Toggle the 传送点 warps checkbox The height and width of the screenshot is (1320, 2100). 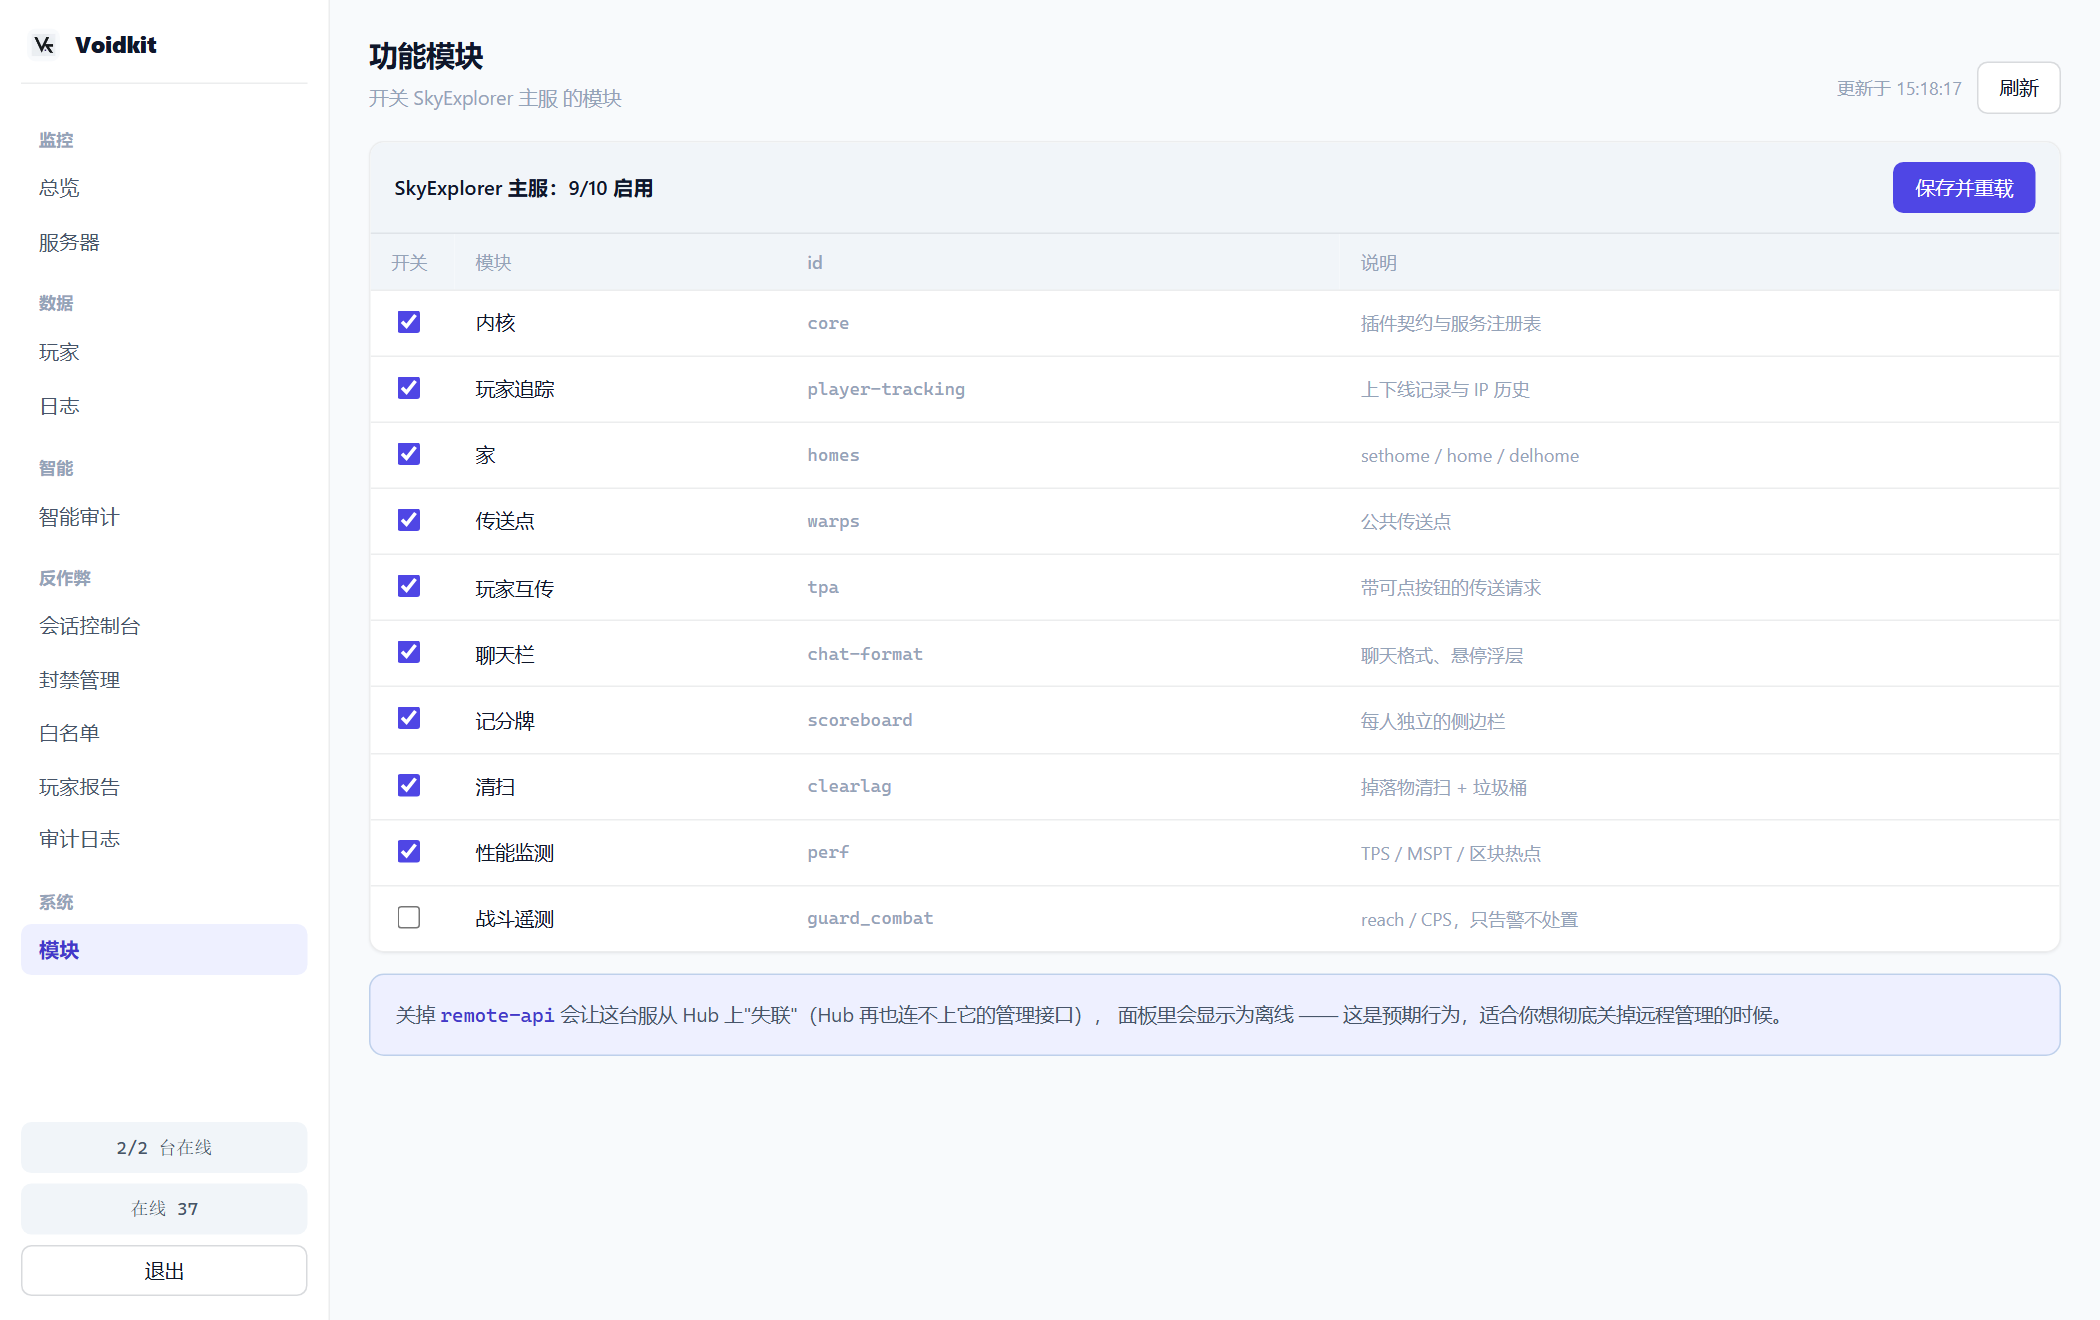coord(409,520)
